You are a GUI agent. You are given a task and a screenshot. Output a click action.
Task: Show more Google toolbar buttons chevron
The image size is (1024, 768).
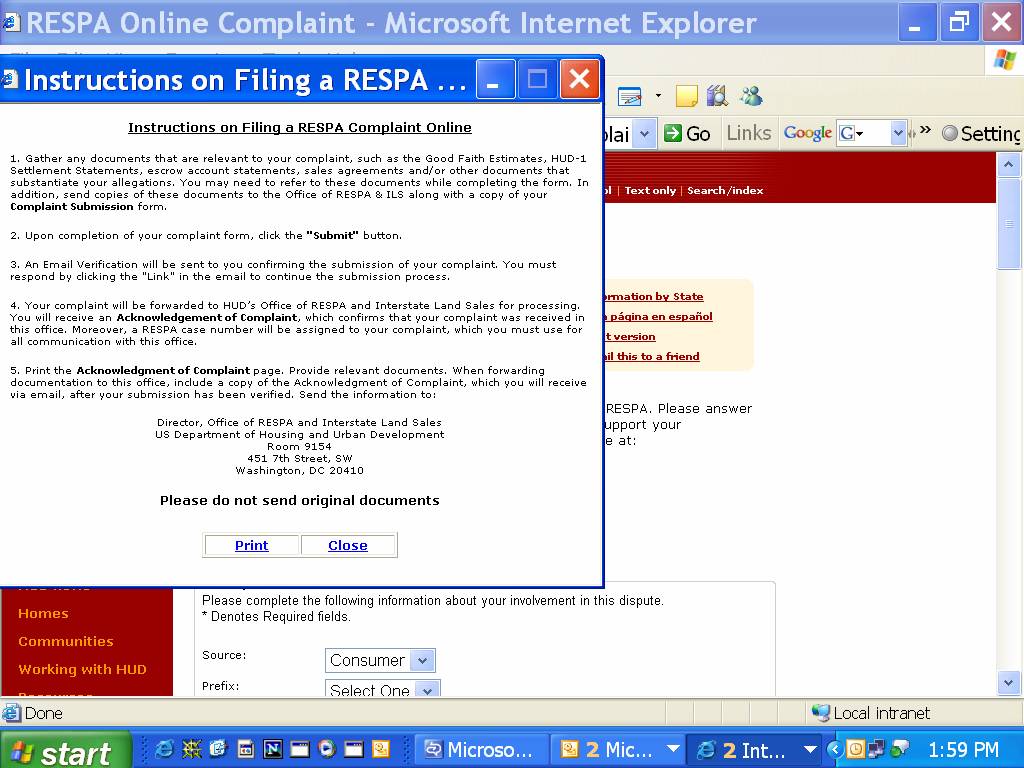pyautogui.click(x=925, y=130)
